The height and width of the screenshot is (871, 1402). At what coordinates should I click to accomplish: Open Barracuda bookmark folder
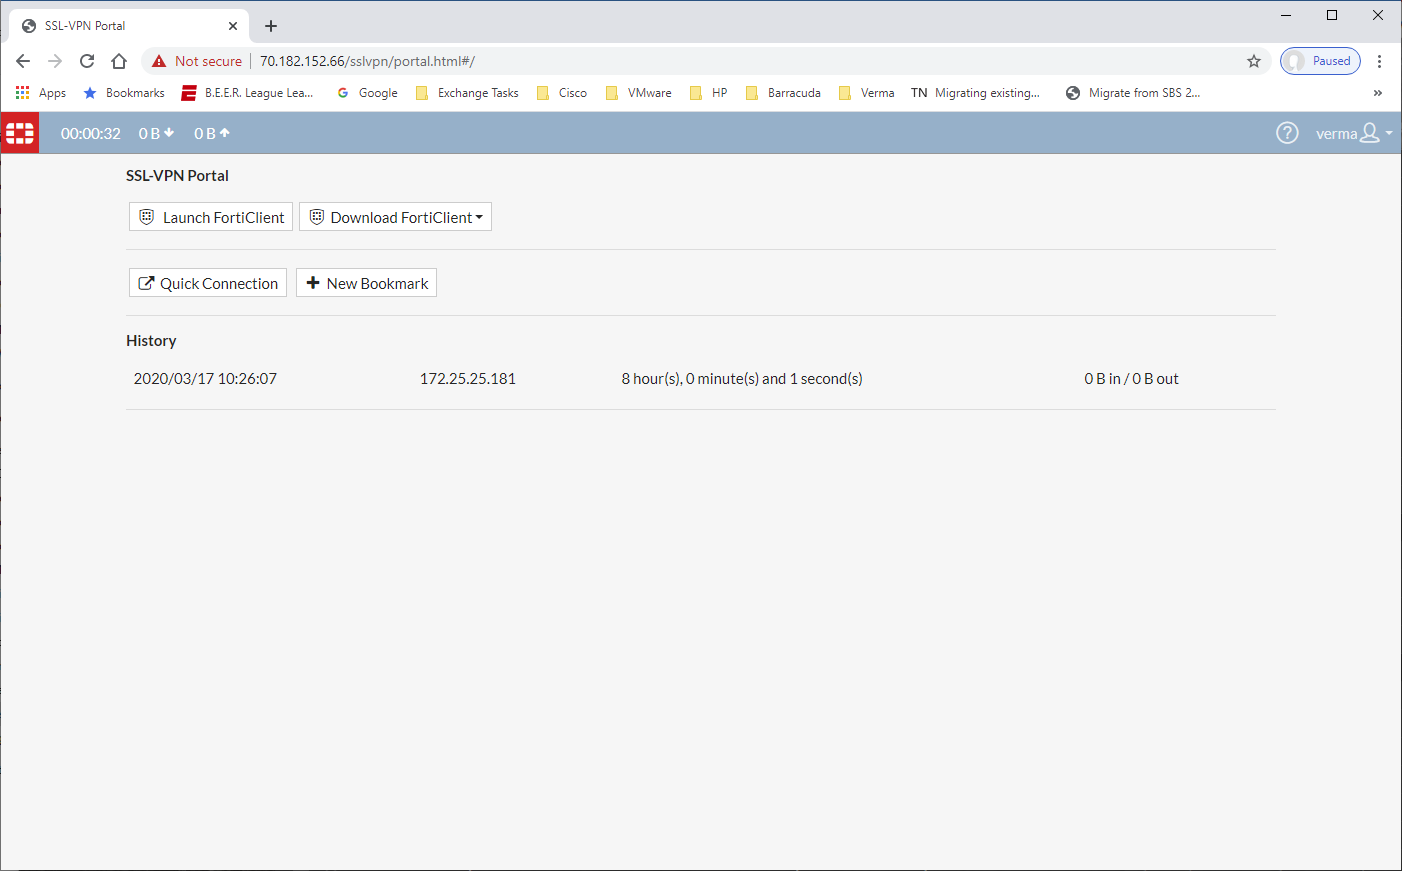783,93
